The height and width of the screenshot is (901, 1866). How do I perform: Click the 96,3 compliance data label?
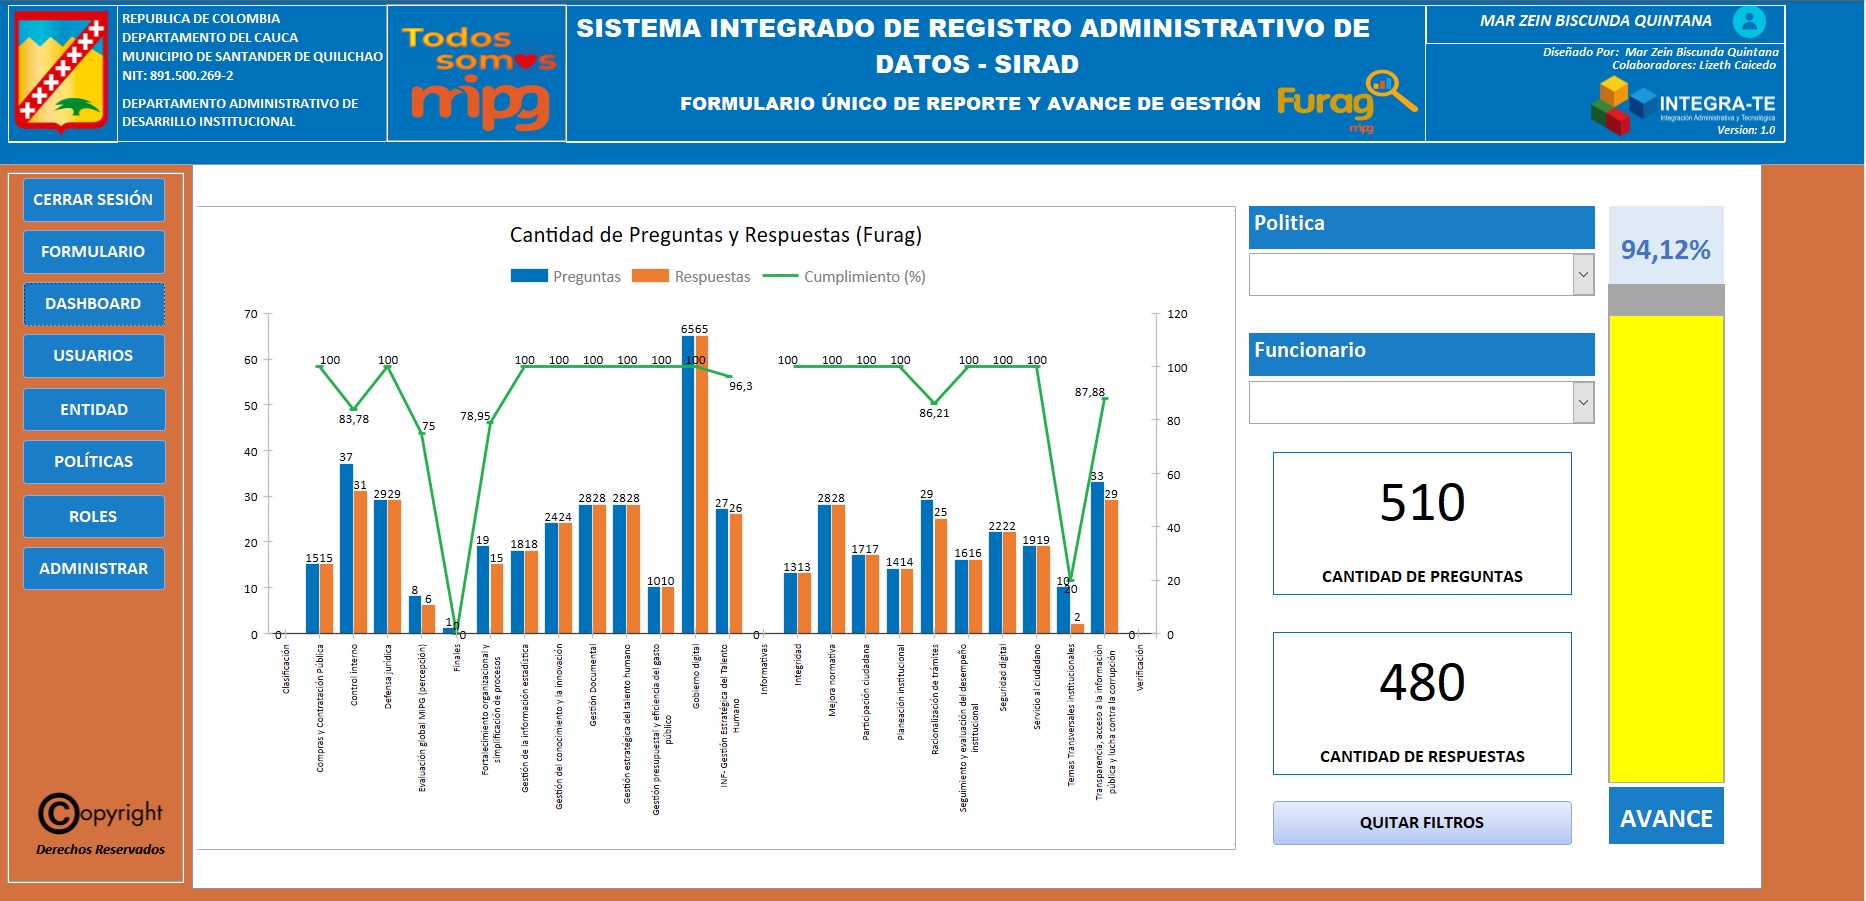click(741, 386)
